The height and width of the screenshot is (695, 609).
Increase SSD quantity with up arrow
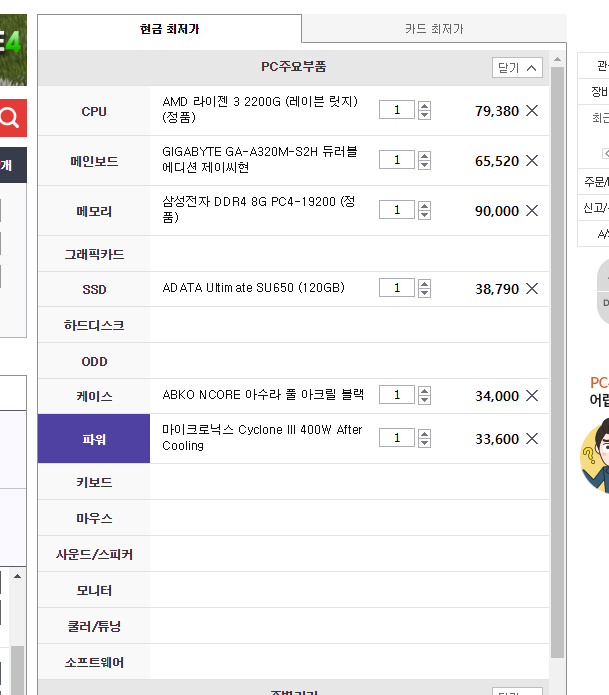425,284
